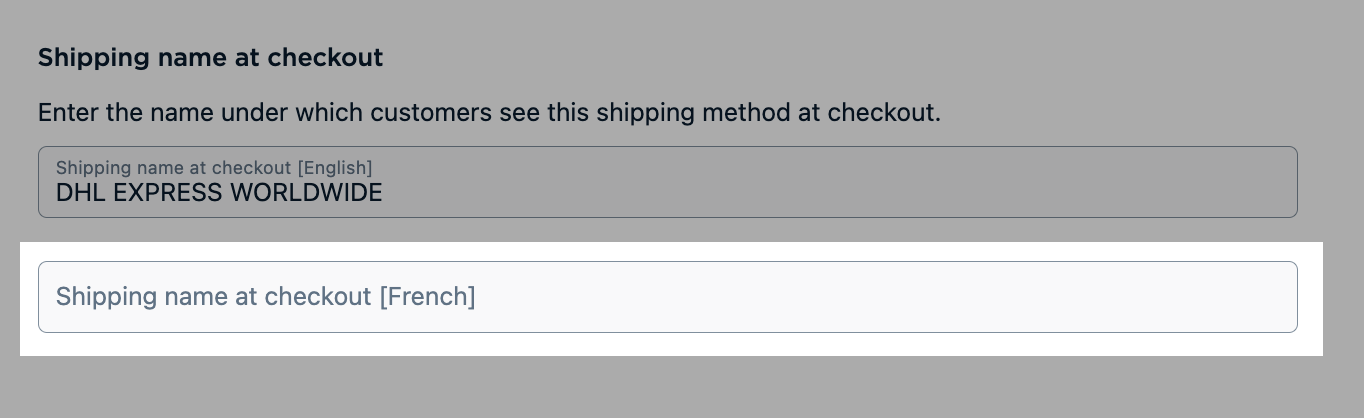This screenshot has height=418, width=1364.
Task: Click the '[French]' placeholder text
Action: click(x=427, y=297)
